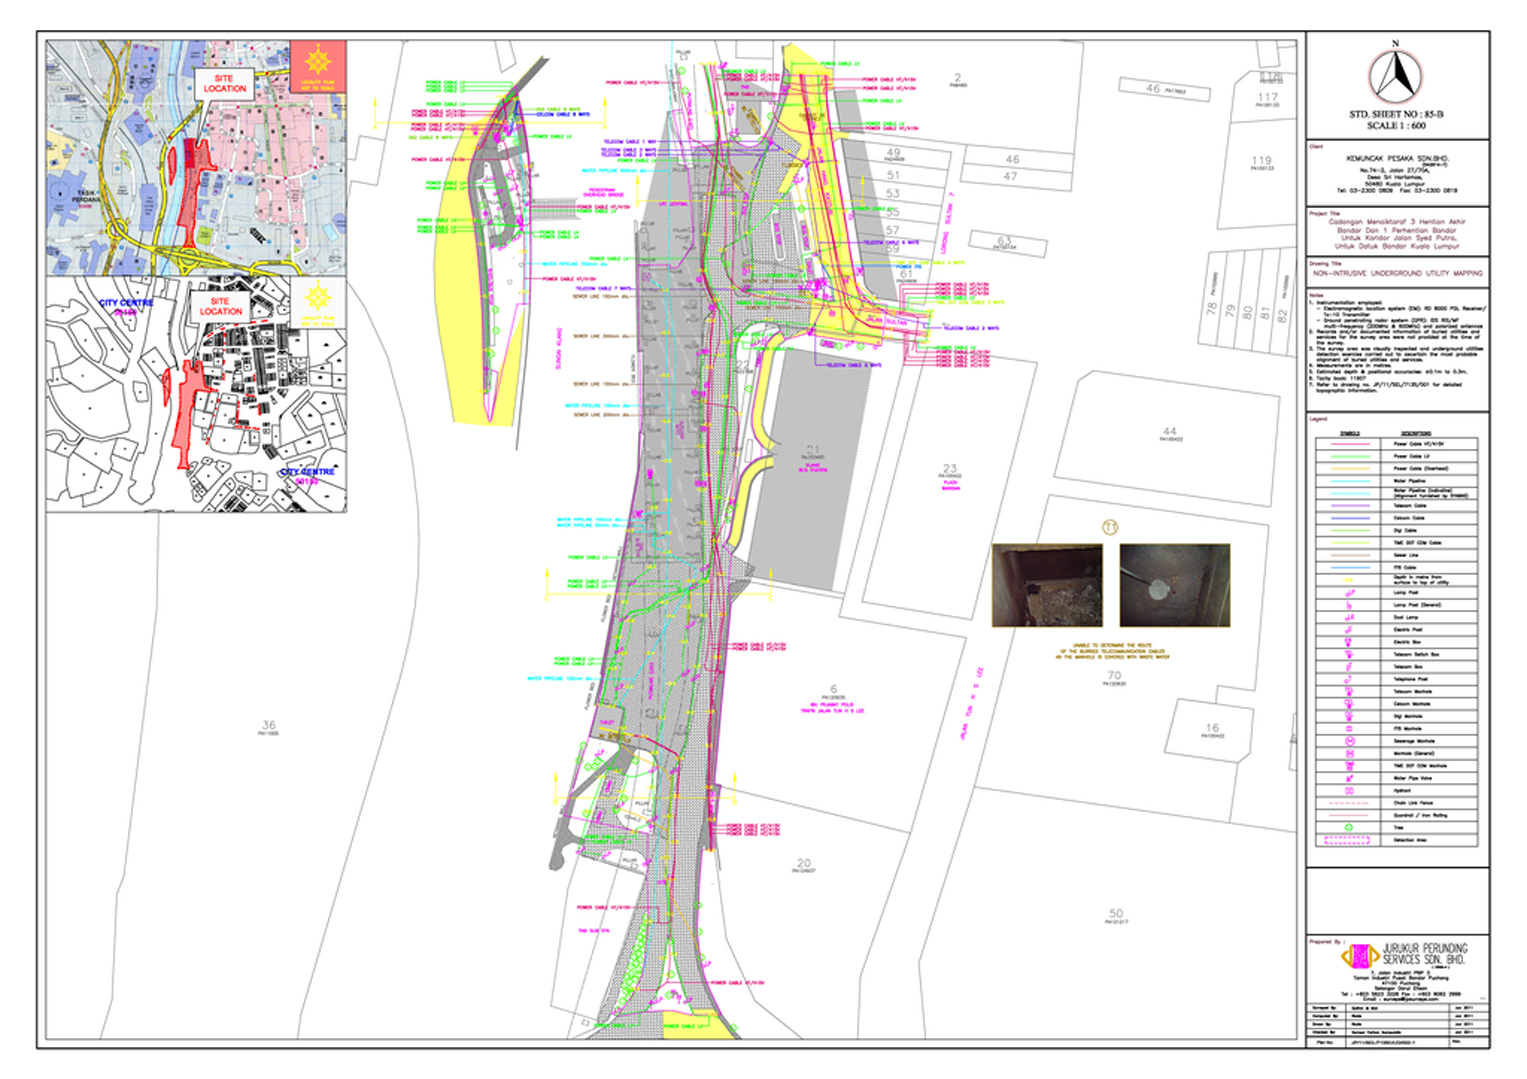This screenshot has height=1079, width=1527.
Task: Click the cyan Water Pipeline legend line
Action: point(1349,481)
